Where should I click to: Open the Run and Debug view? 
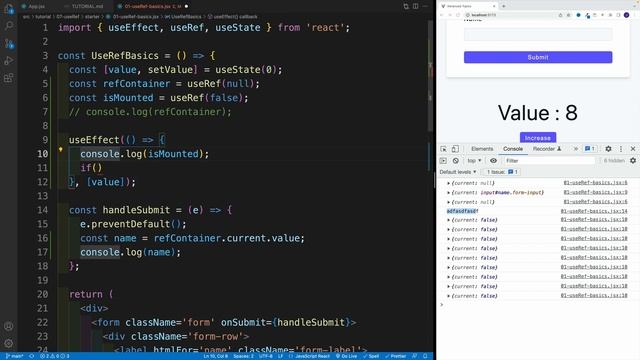[9, 61]
